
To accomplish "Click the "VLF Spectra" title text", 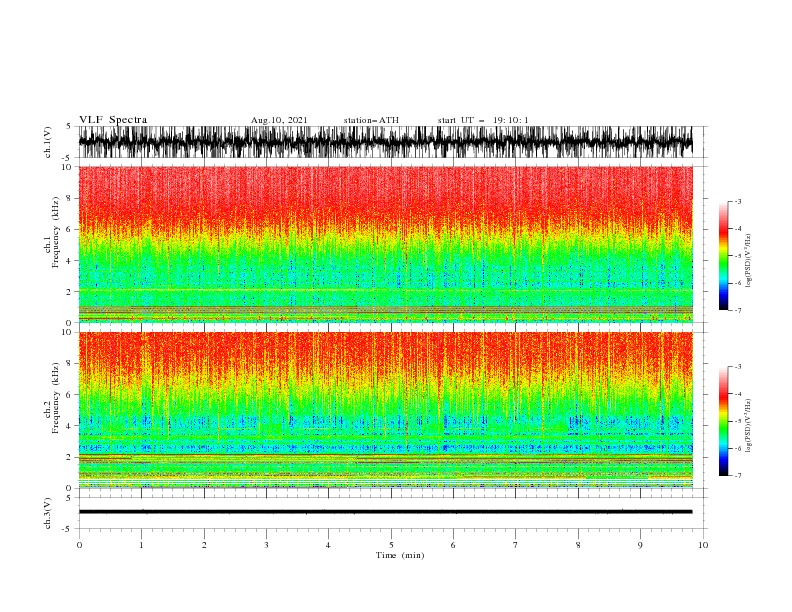I will pos(113,120).
